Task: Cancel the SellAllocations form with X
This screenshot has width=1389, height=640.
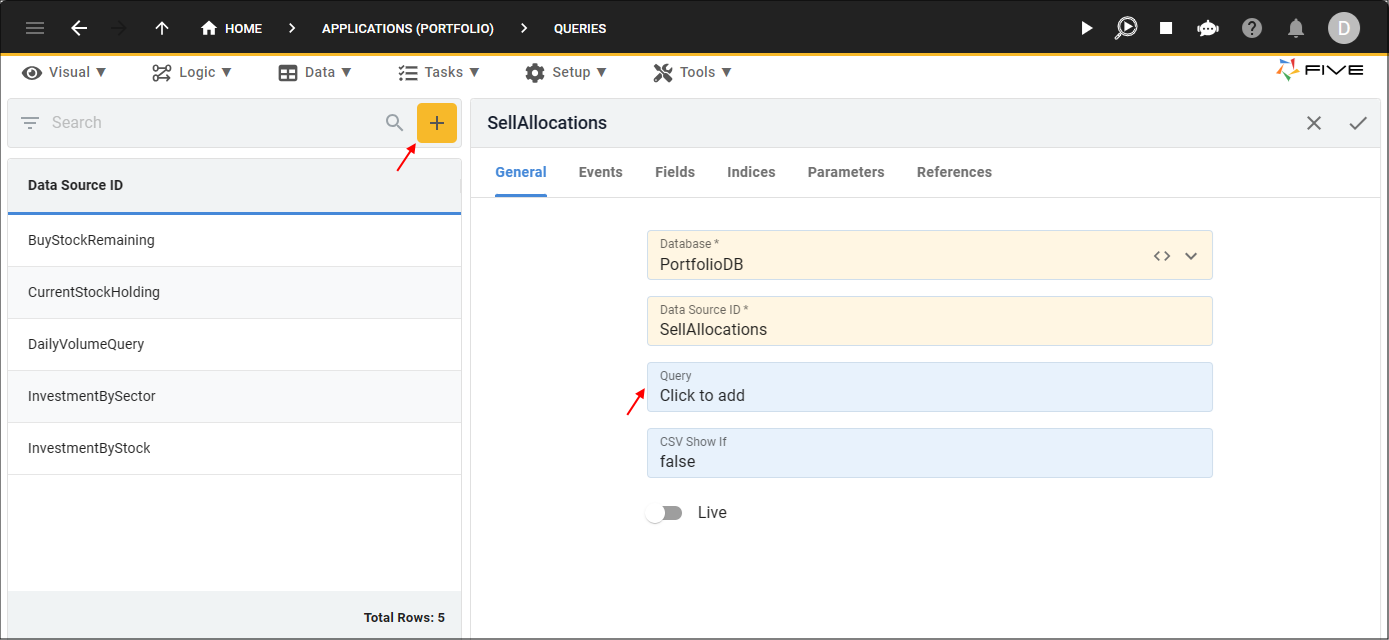Action: [x=1314, y=123]
